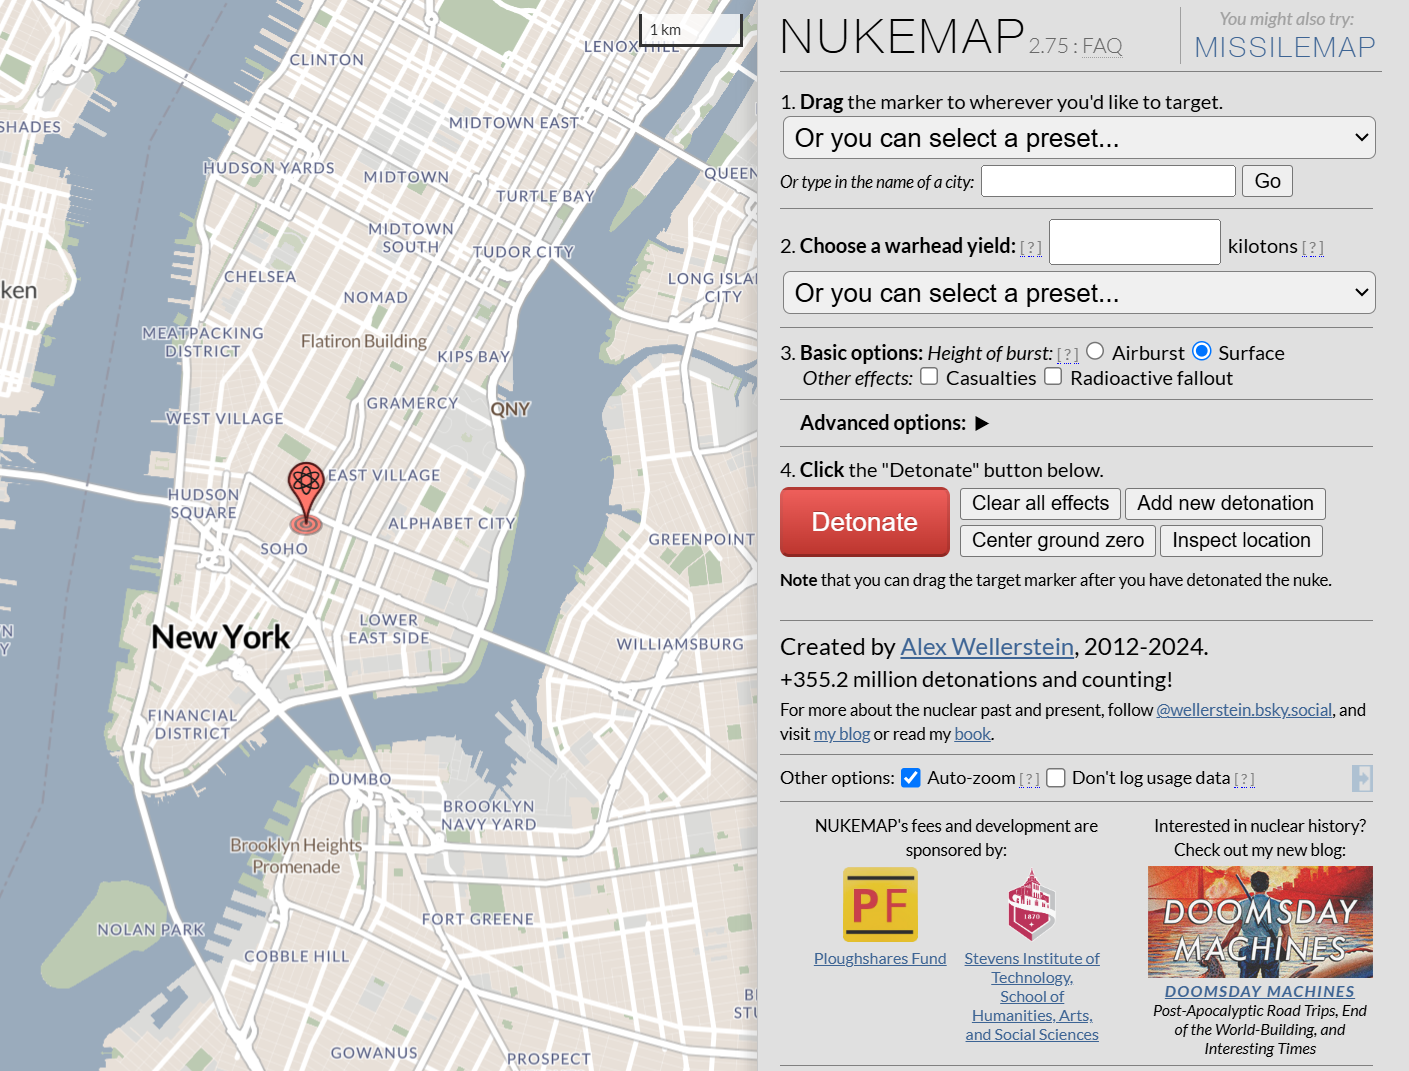This screenshot has height=1071, width=1409.
Task: Open the my blog link
Action: pyautogui.click(x=842, y=734)
